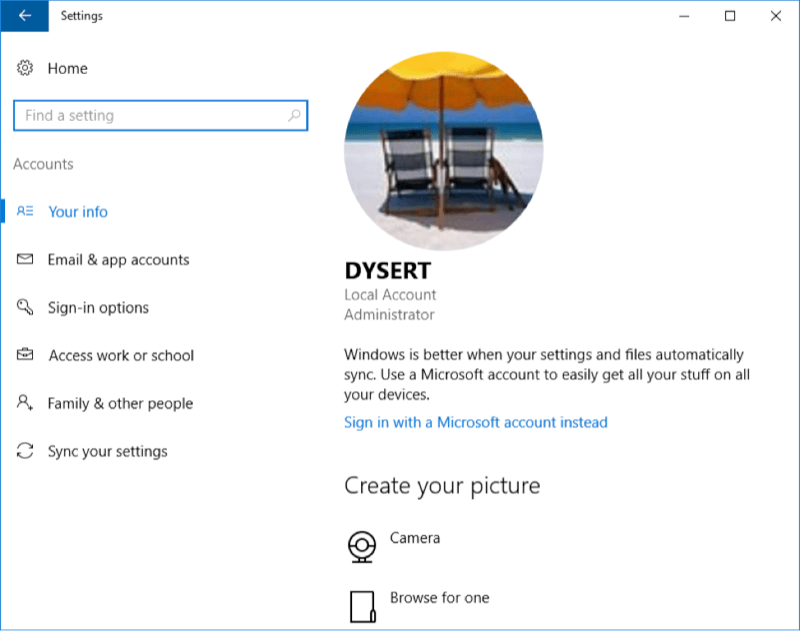This screenshot has height=631, width=800.
Task: Click the briefcase icon for work access
Action: (25, 354)
